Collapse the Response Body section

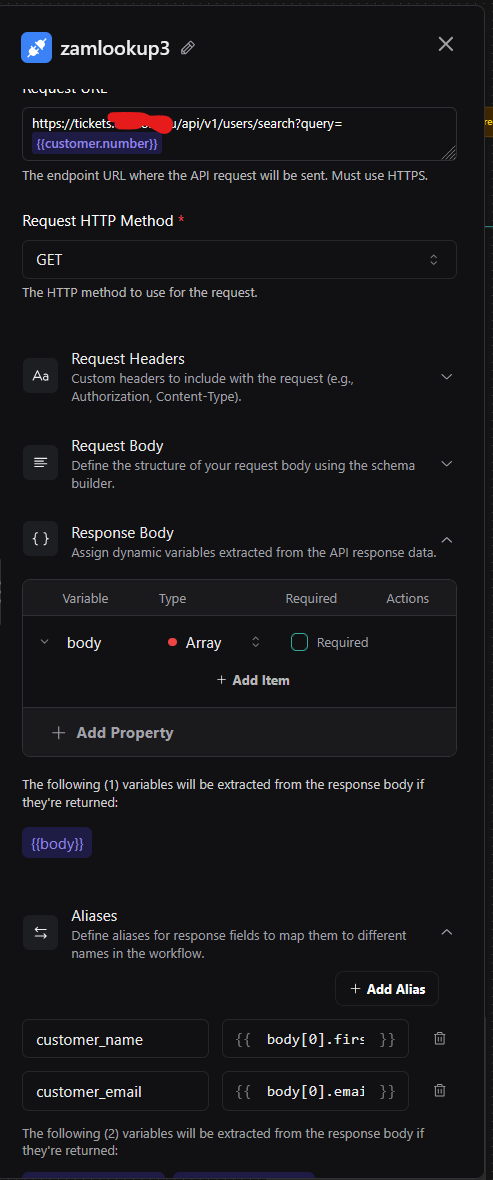[446, 540]
